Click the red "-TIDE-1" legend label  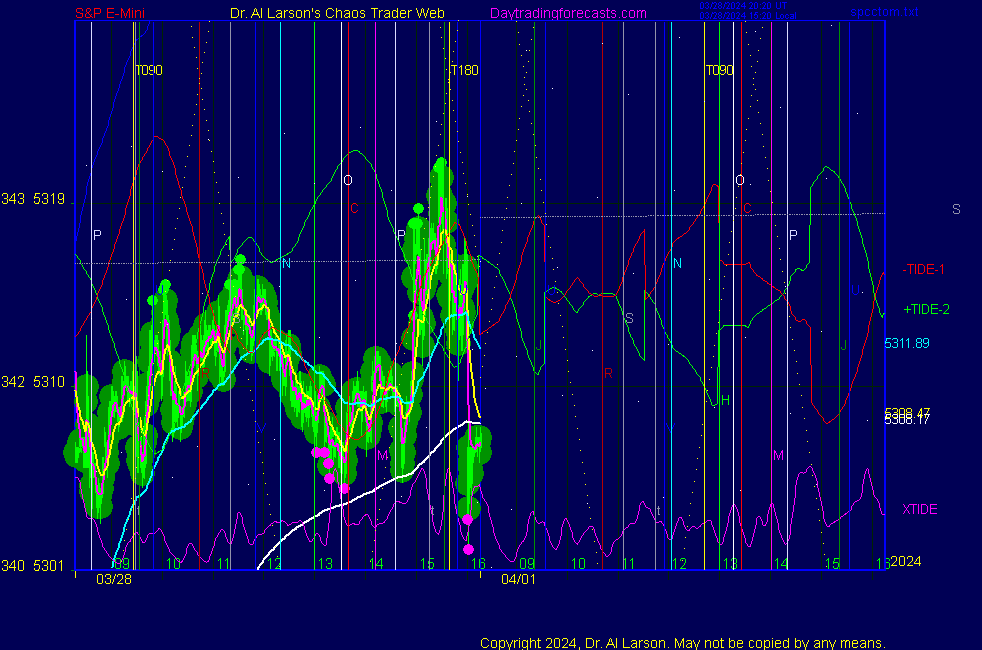click(x=923, y=269)
